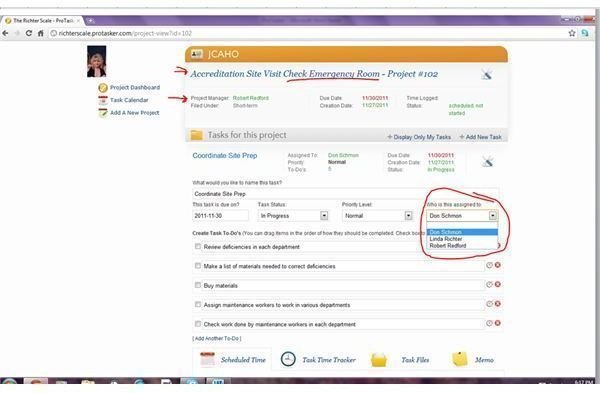
Task: Tick the Buy materials checkbox
Action: pos(198,285)
